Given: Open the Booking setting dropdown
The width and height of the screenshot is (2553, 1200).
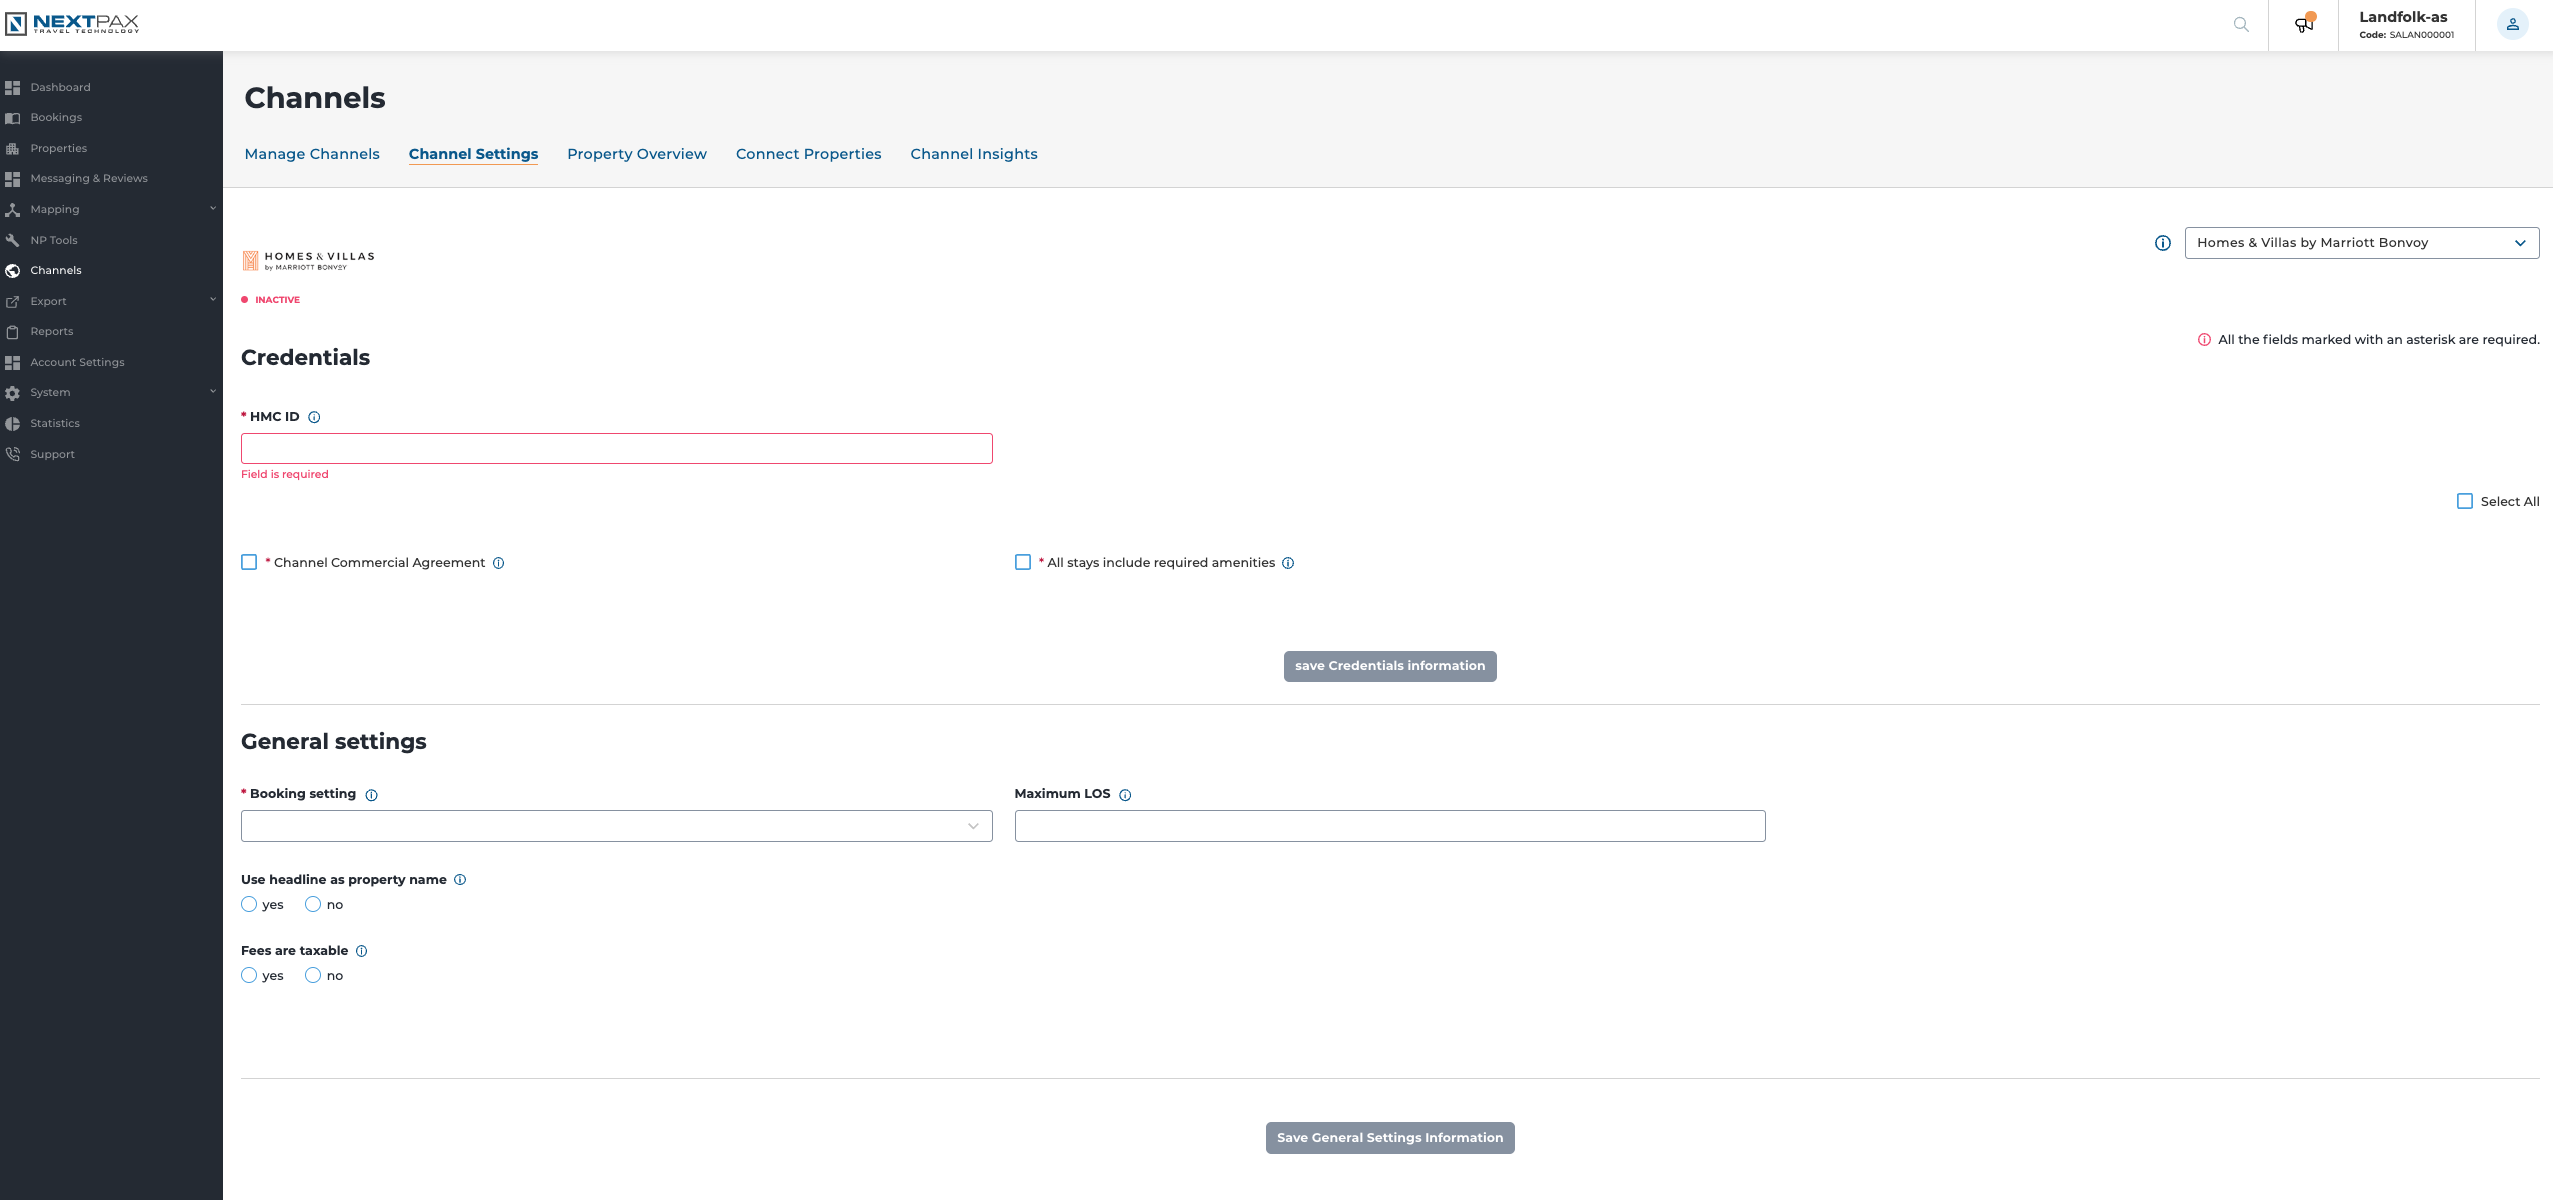Looking at the screenshot, I should coord(616,826).
